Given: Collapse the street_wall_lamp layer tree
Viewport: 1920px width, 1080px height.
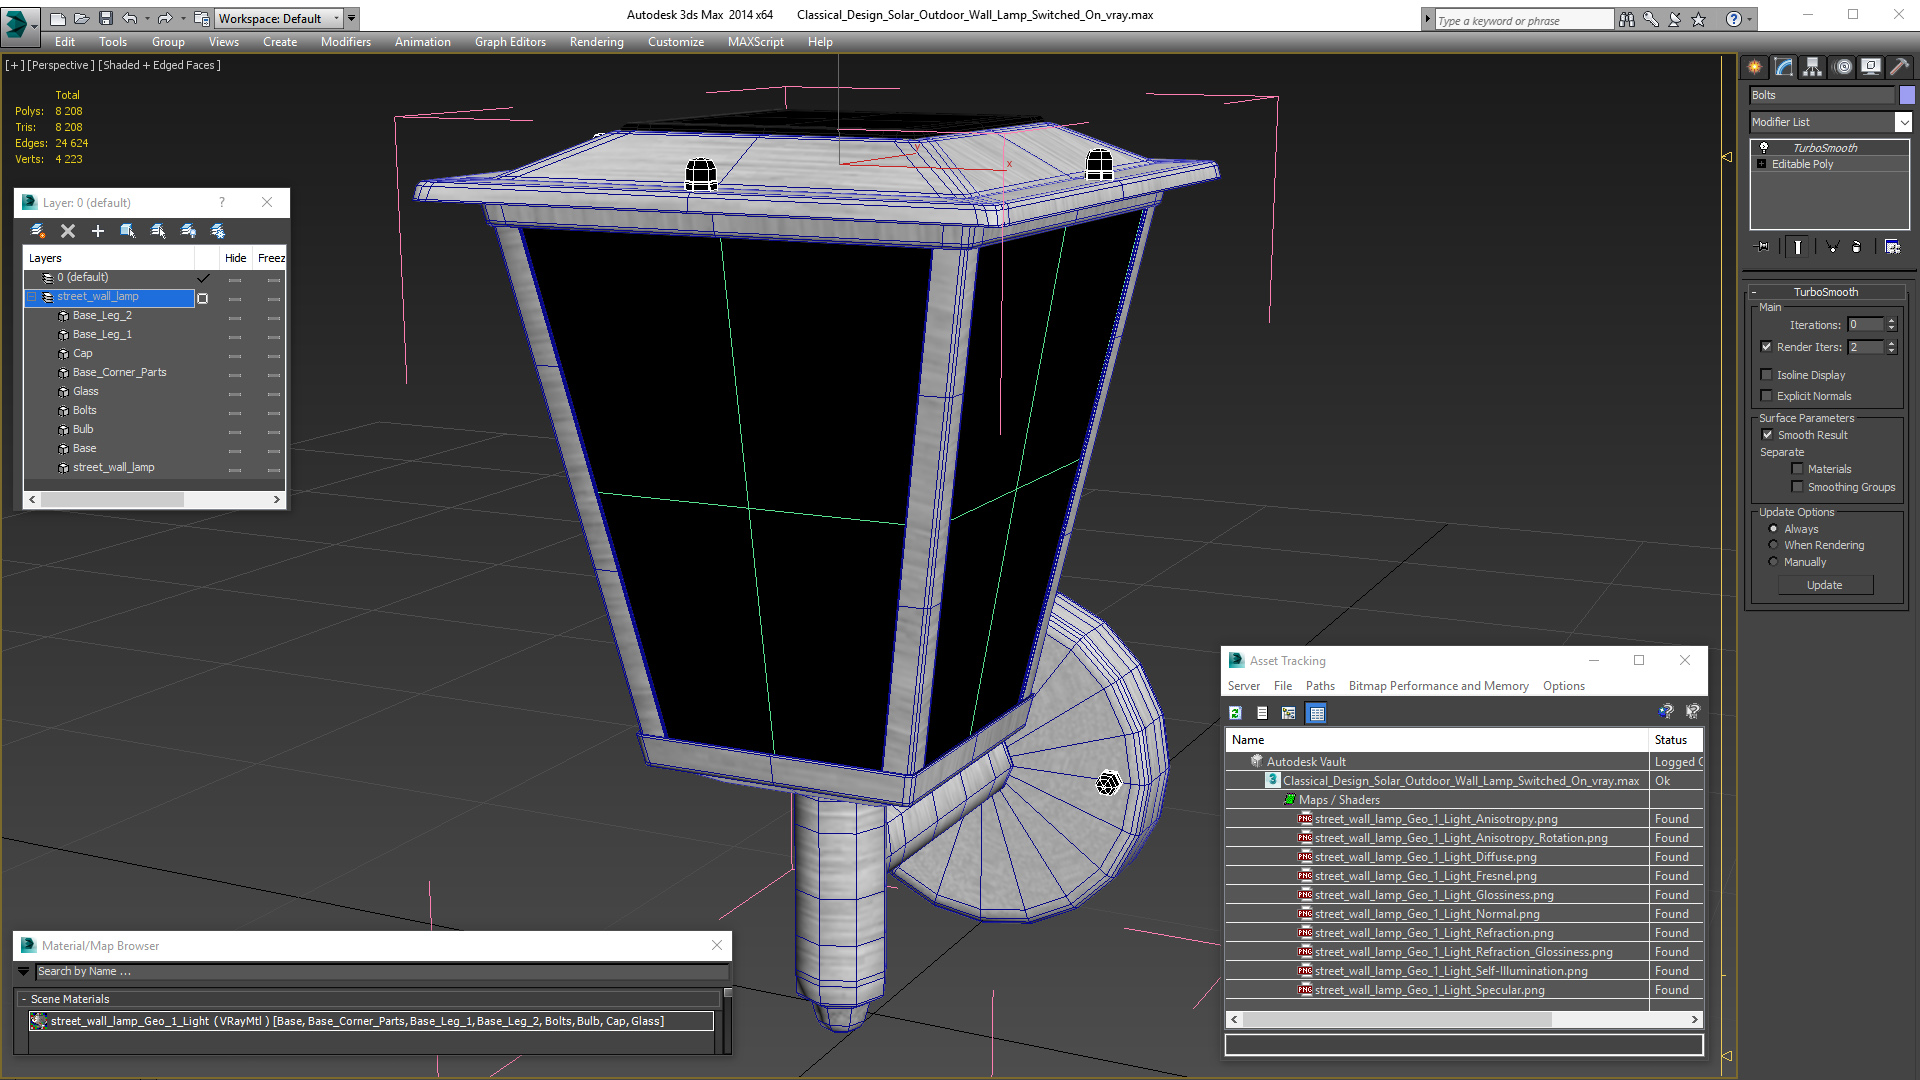Looking at the screenshot, I should (32, 297).
